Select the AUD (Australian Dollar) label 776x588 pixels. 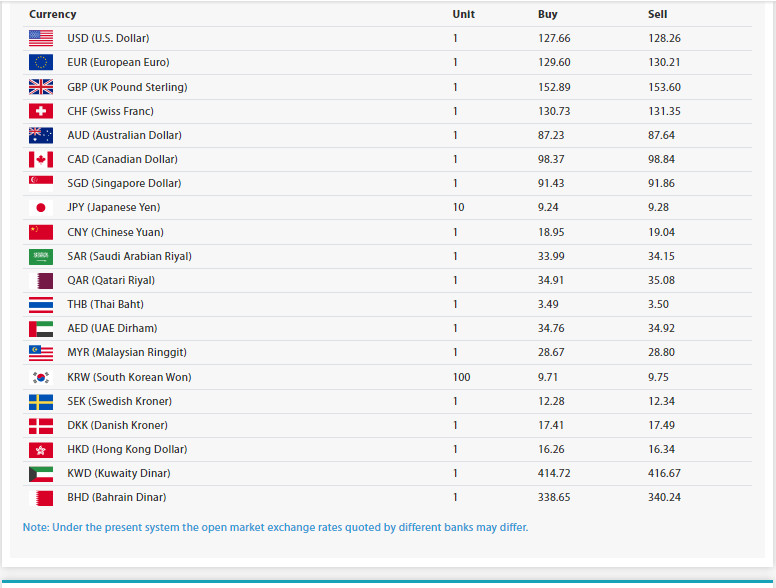click(124, 135)
